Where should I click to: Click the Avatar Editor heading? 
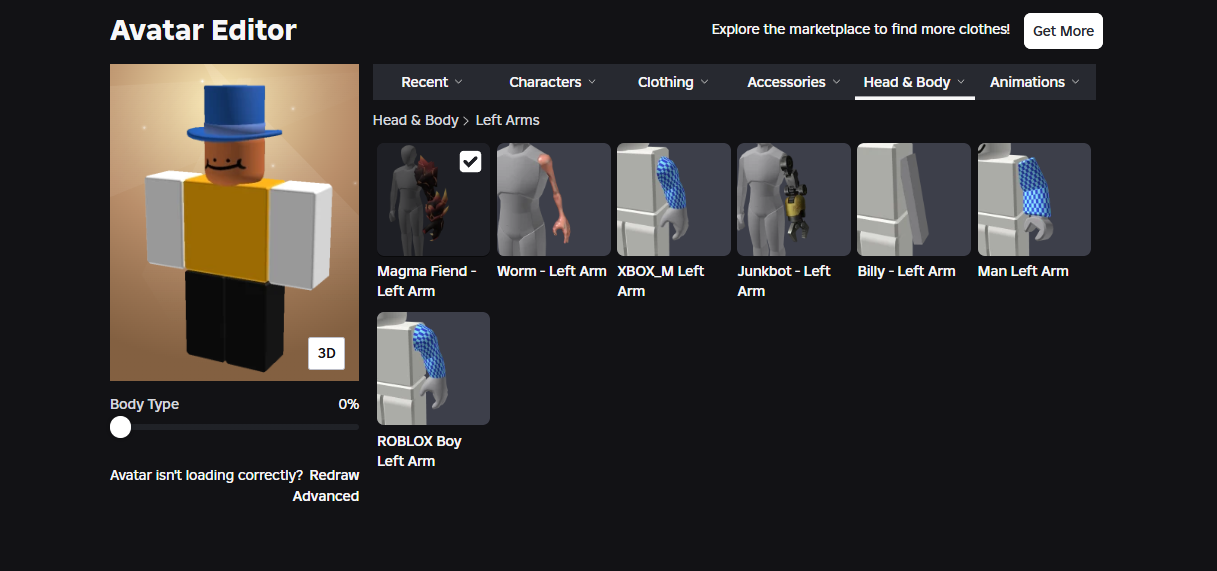(x=203, y=30)
